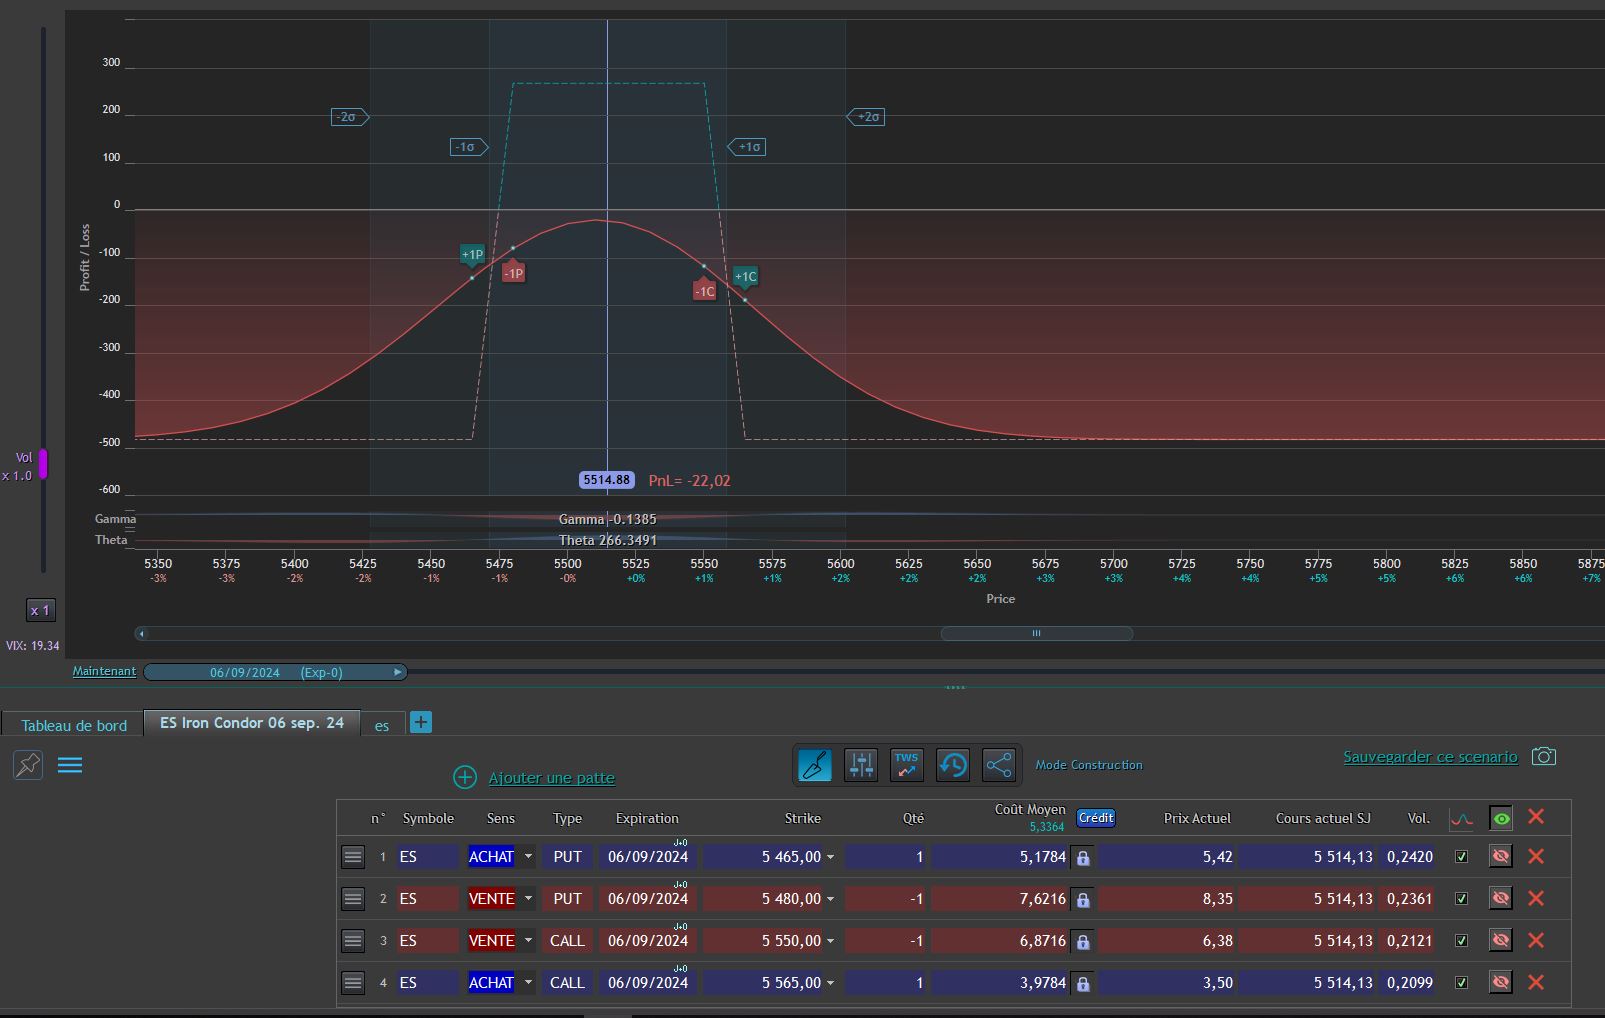Click the pin icon at left
The width and height of the screenshot is (1605, 1018).
[28, 766]
